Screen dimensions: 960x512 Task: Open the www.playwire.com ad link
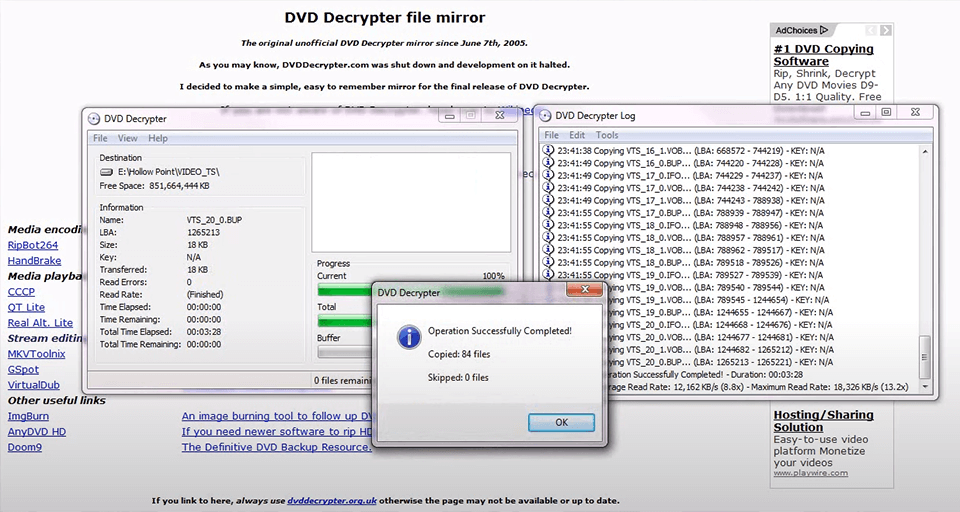tap(811, 473)
